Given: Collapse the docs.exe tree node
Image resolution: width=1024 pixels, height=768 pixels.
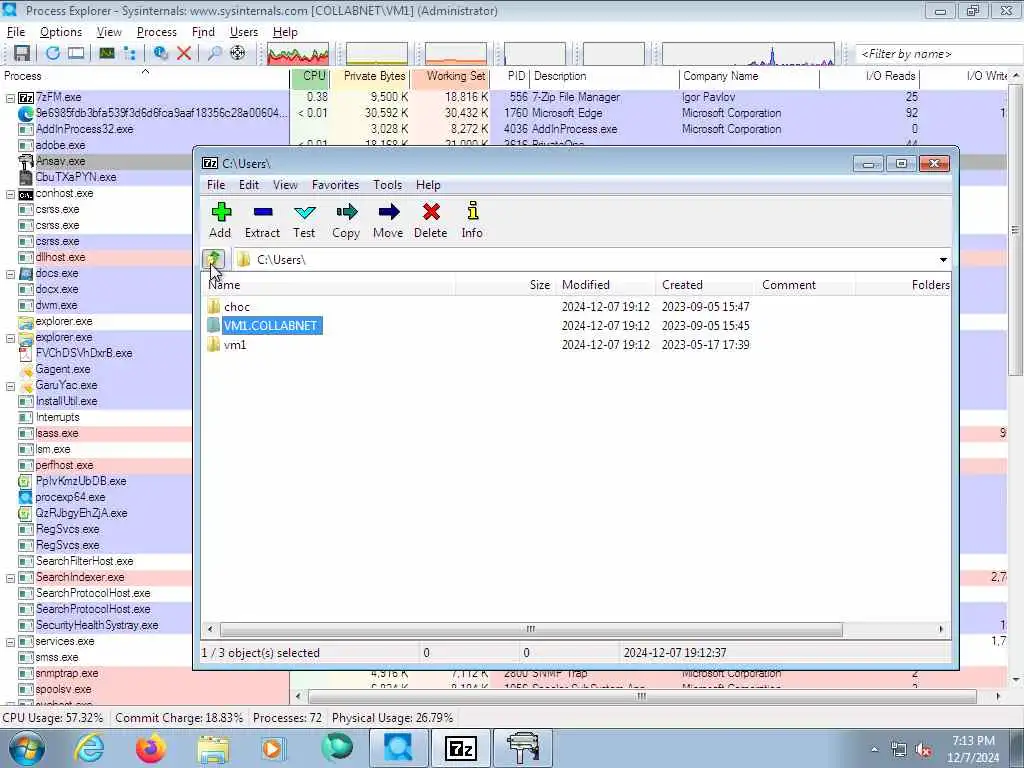Looking at the screenshot, I should tap(10, 274).
